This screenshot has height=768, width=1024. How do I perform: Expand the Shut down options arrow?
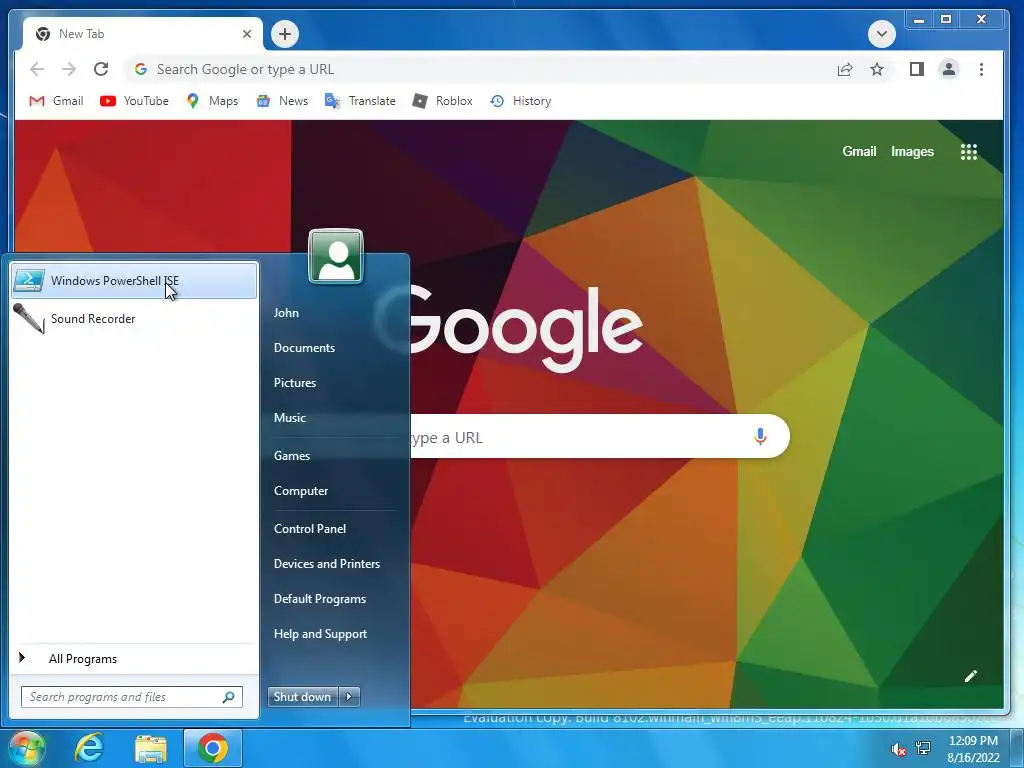[x=349, y=697]
